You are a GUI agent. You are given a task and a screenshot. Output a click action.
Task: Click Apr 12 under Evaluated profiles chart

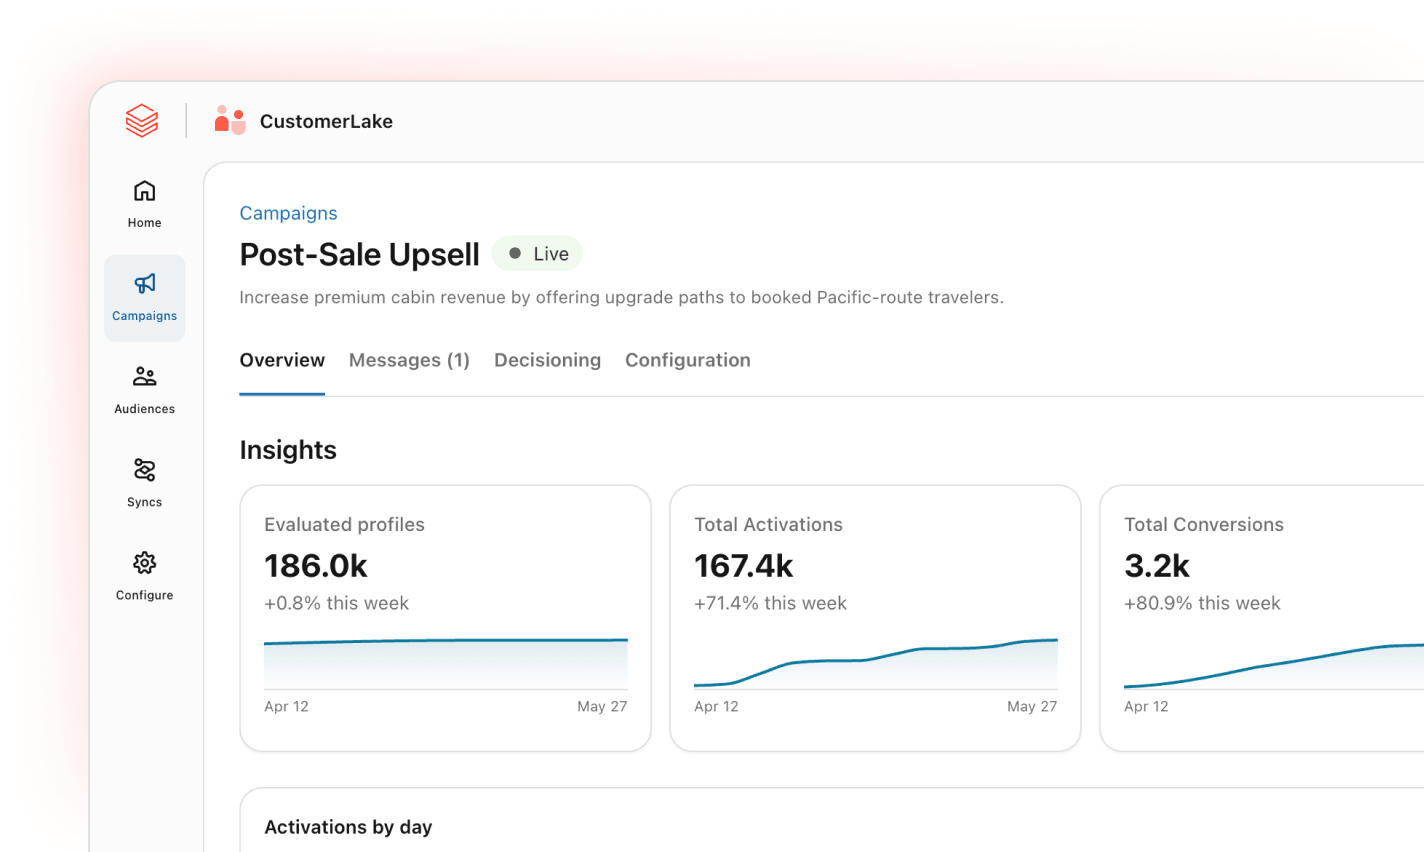click(x=286, y=706)
